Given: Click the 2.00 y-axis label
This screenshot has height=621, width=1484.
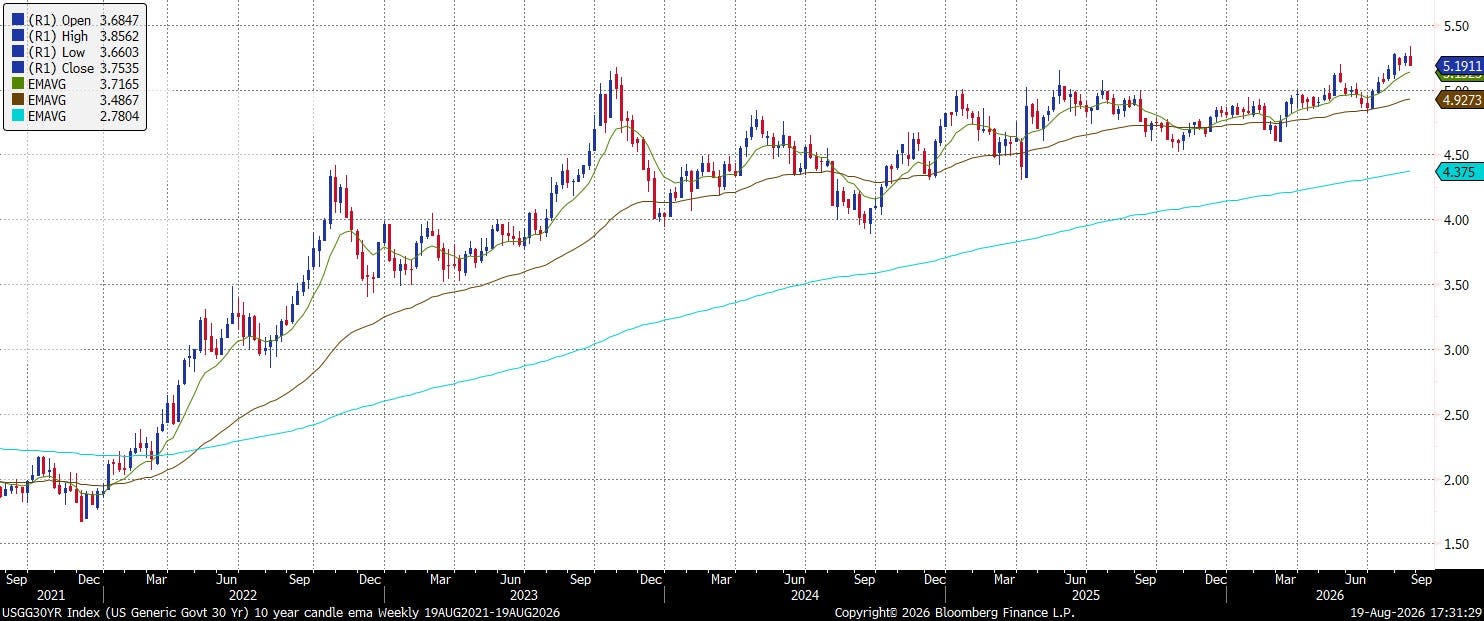Looking at the screenshot, I should (1456, 480).
